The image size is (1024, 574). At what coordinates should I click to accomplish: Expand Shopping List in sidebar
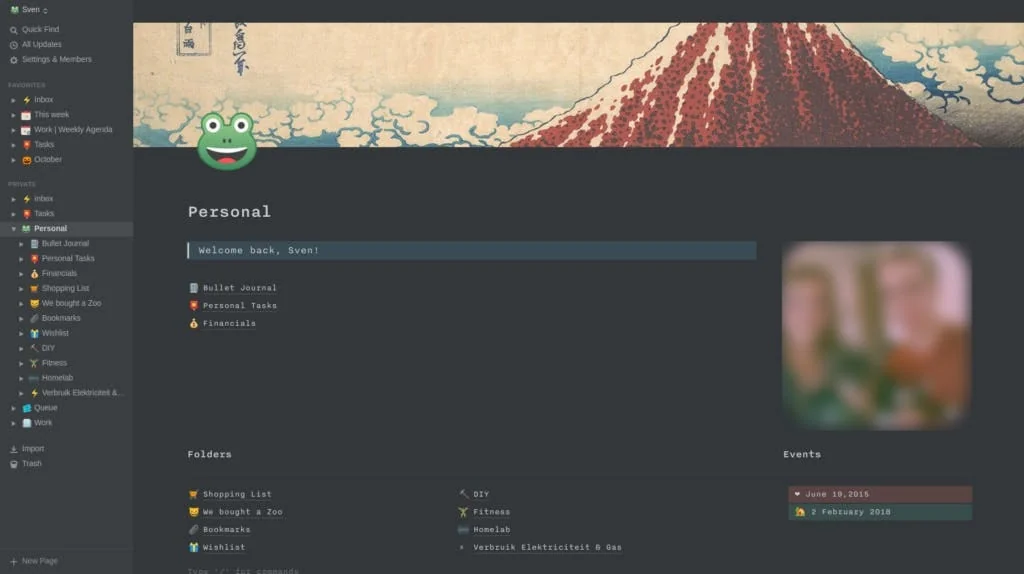click(21, 289)
